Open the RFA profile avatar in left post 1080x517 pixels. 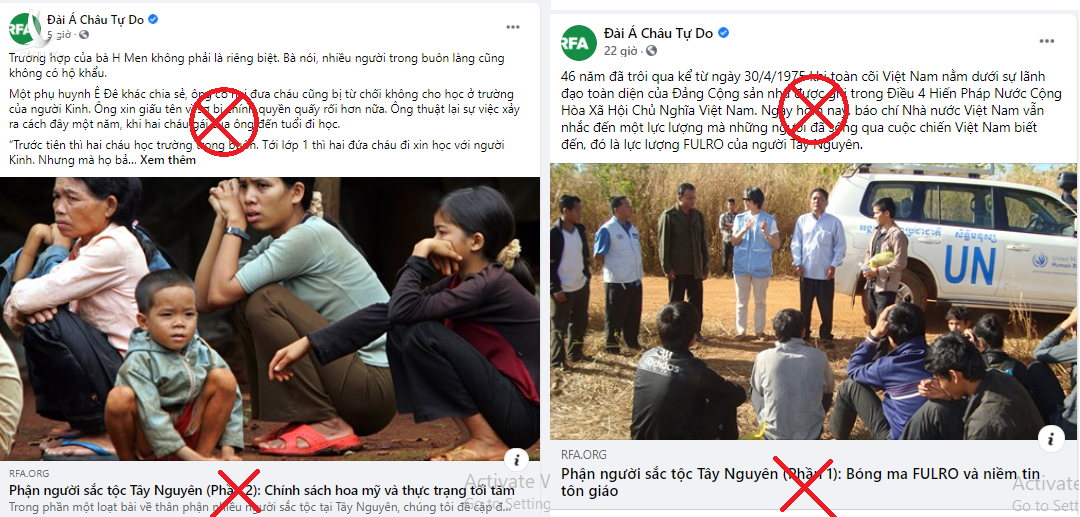25,28
